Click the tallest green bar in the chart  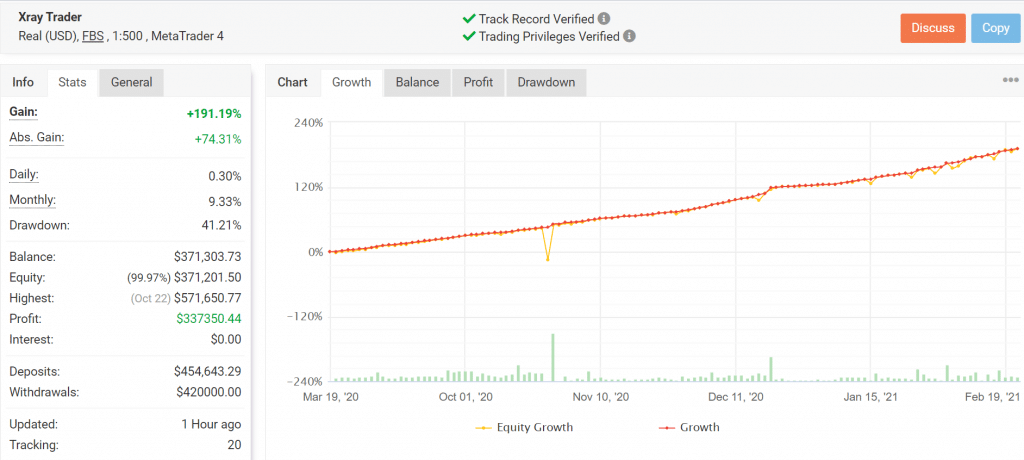552,357
